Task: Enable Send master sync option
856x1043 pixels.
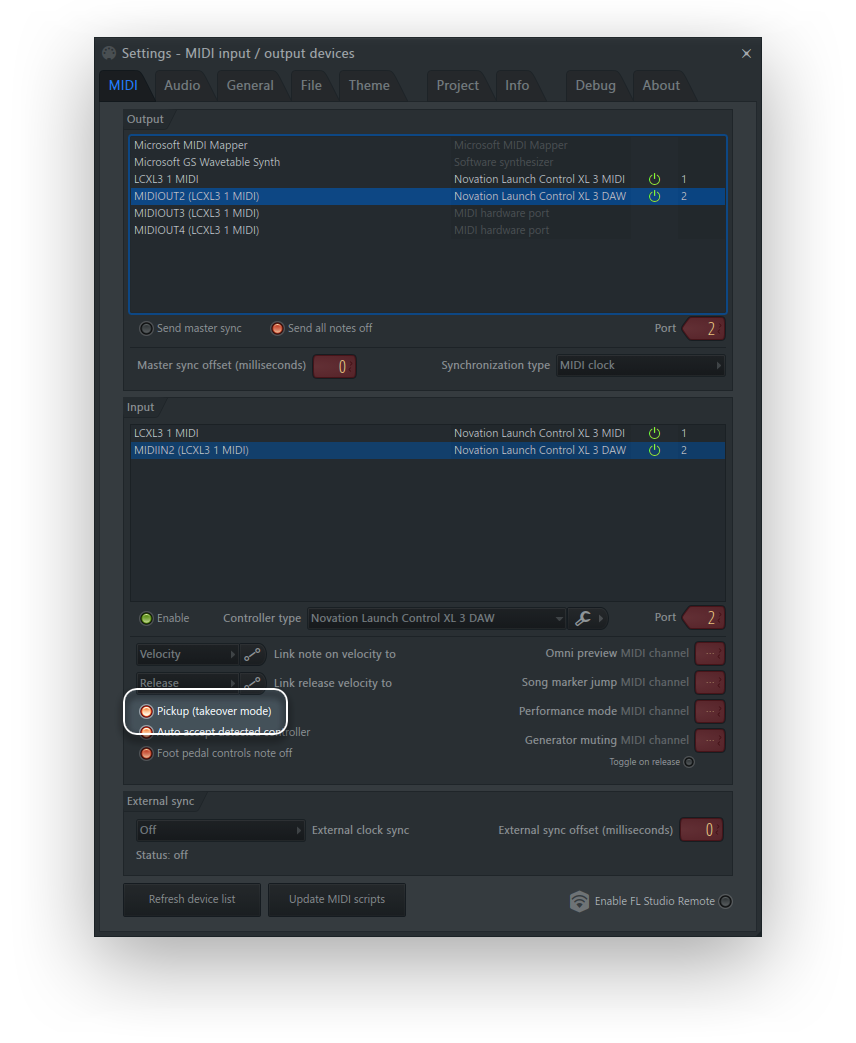Action: pos(146,329)
